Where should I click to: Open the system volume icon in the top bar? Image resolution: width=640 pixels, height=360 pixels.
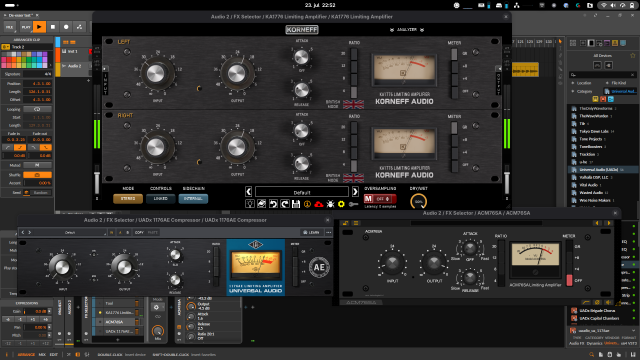613,5
